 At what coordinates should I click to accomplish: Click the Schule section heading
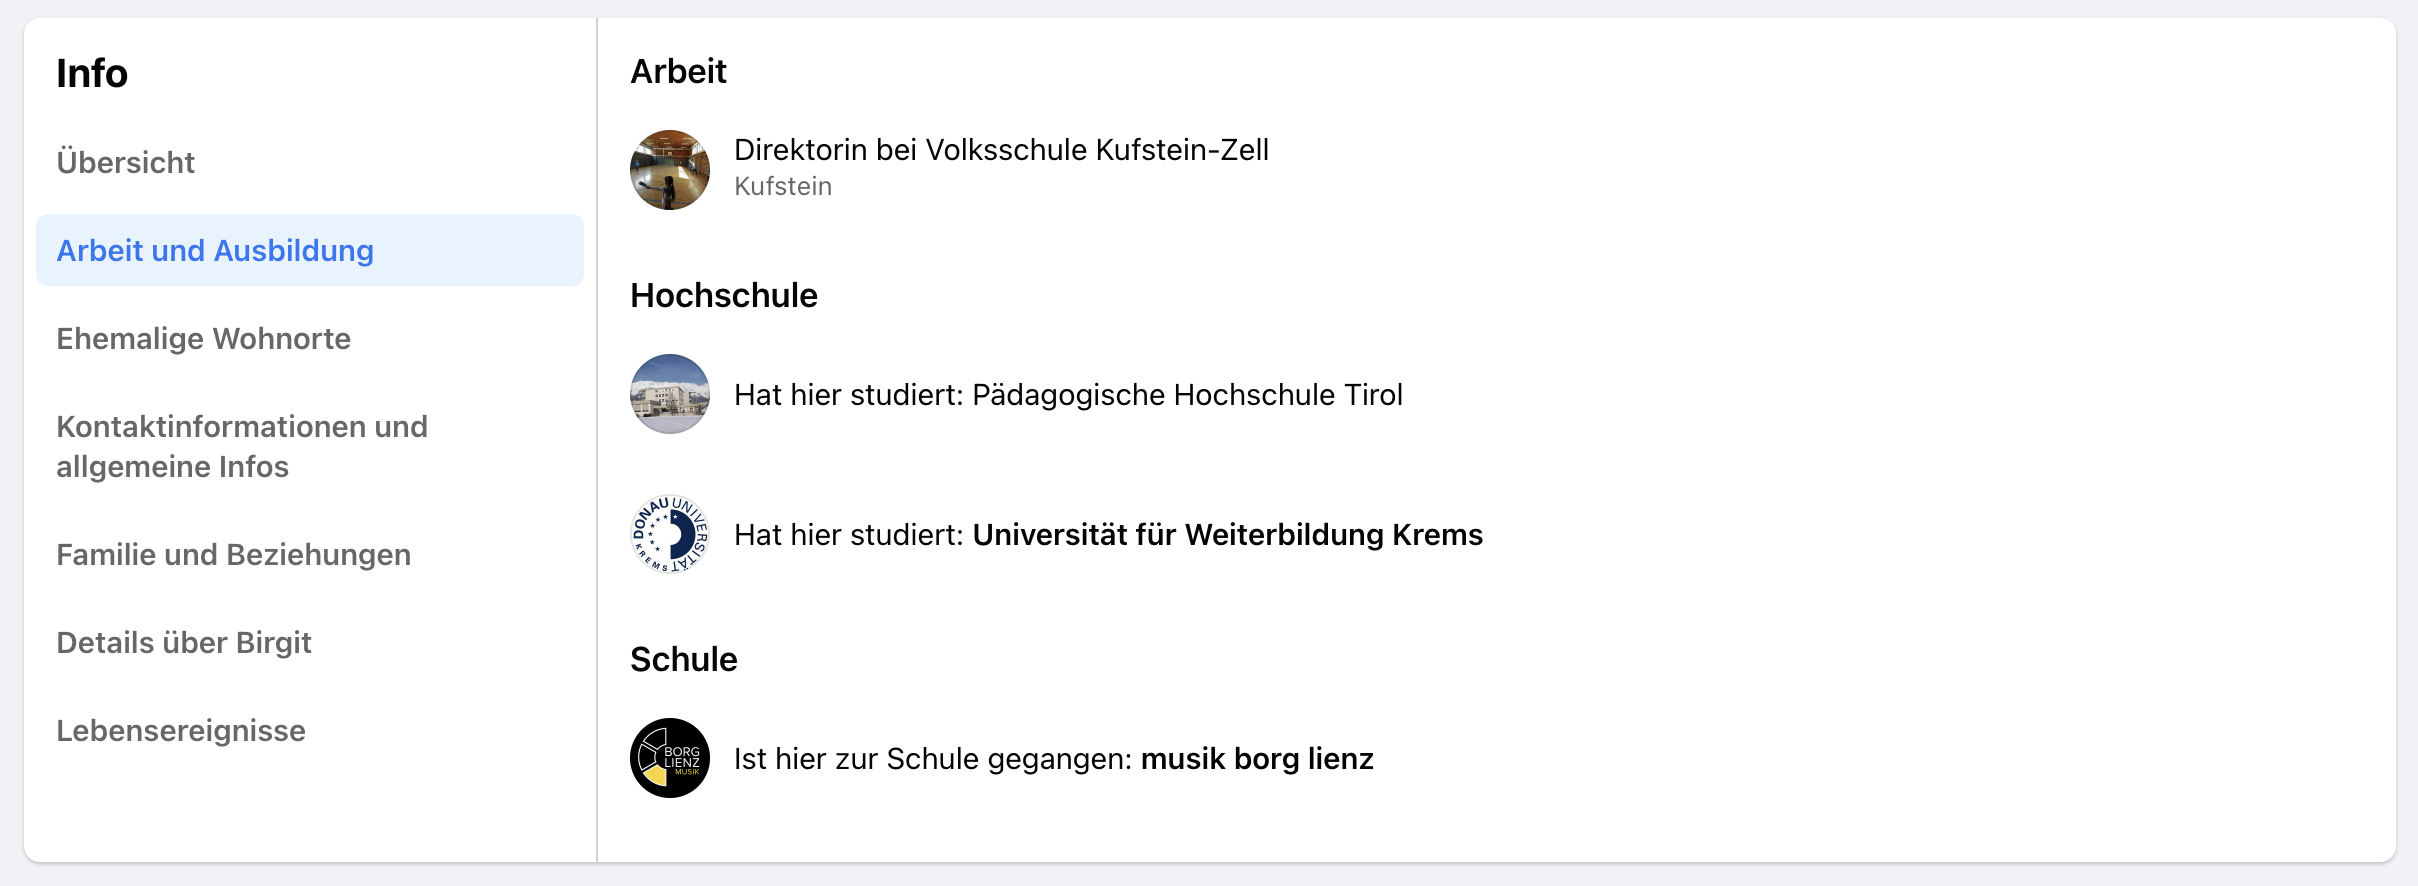684,659
